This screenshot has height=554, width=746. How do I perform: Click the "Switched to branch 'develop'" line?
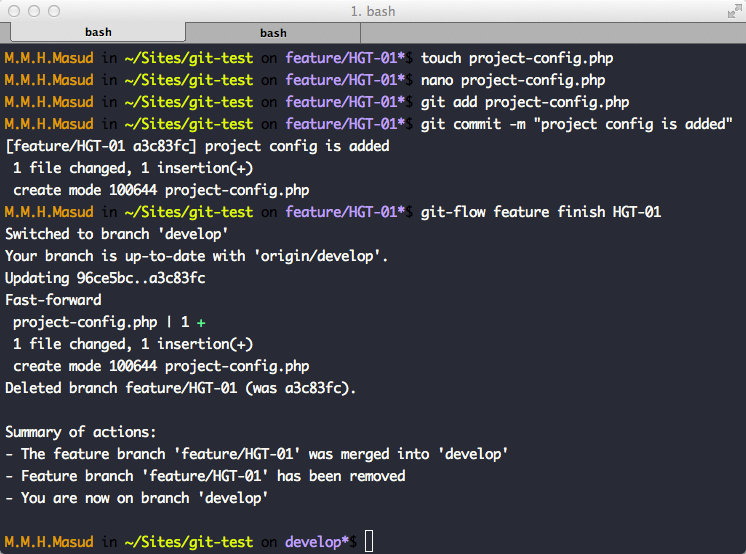[x=117, y=234]
